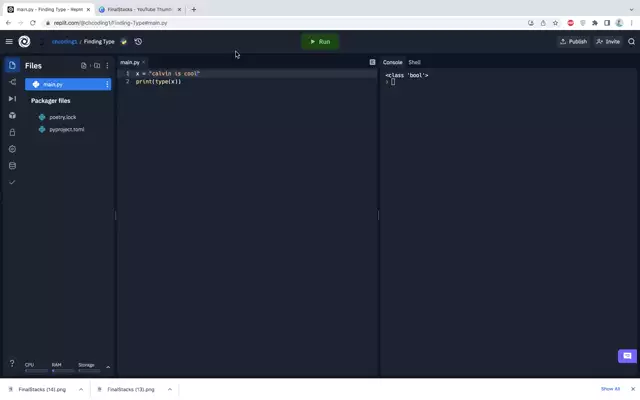Select the main.py Replit browser tab
The image size is (640, 400).
click(49, 9)
